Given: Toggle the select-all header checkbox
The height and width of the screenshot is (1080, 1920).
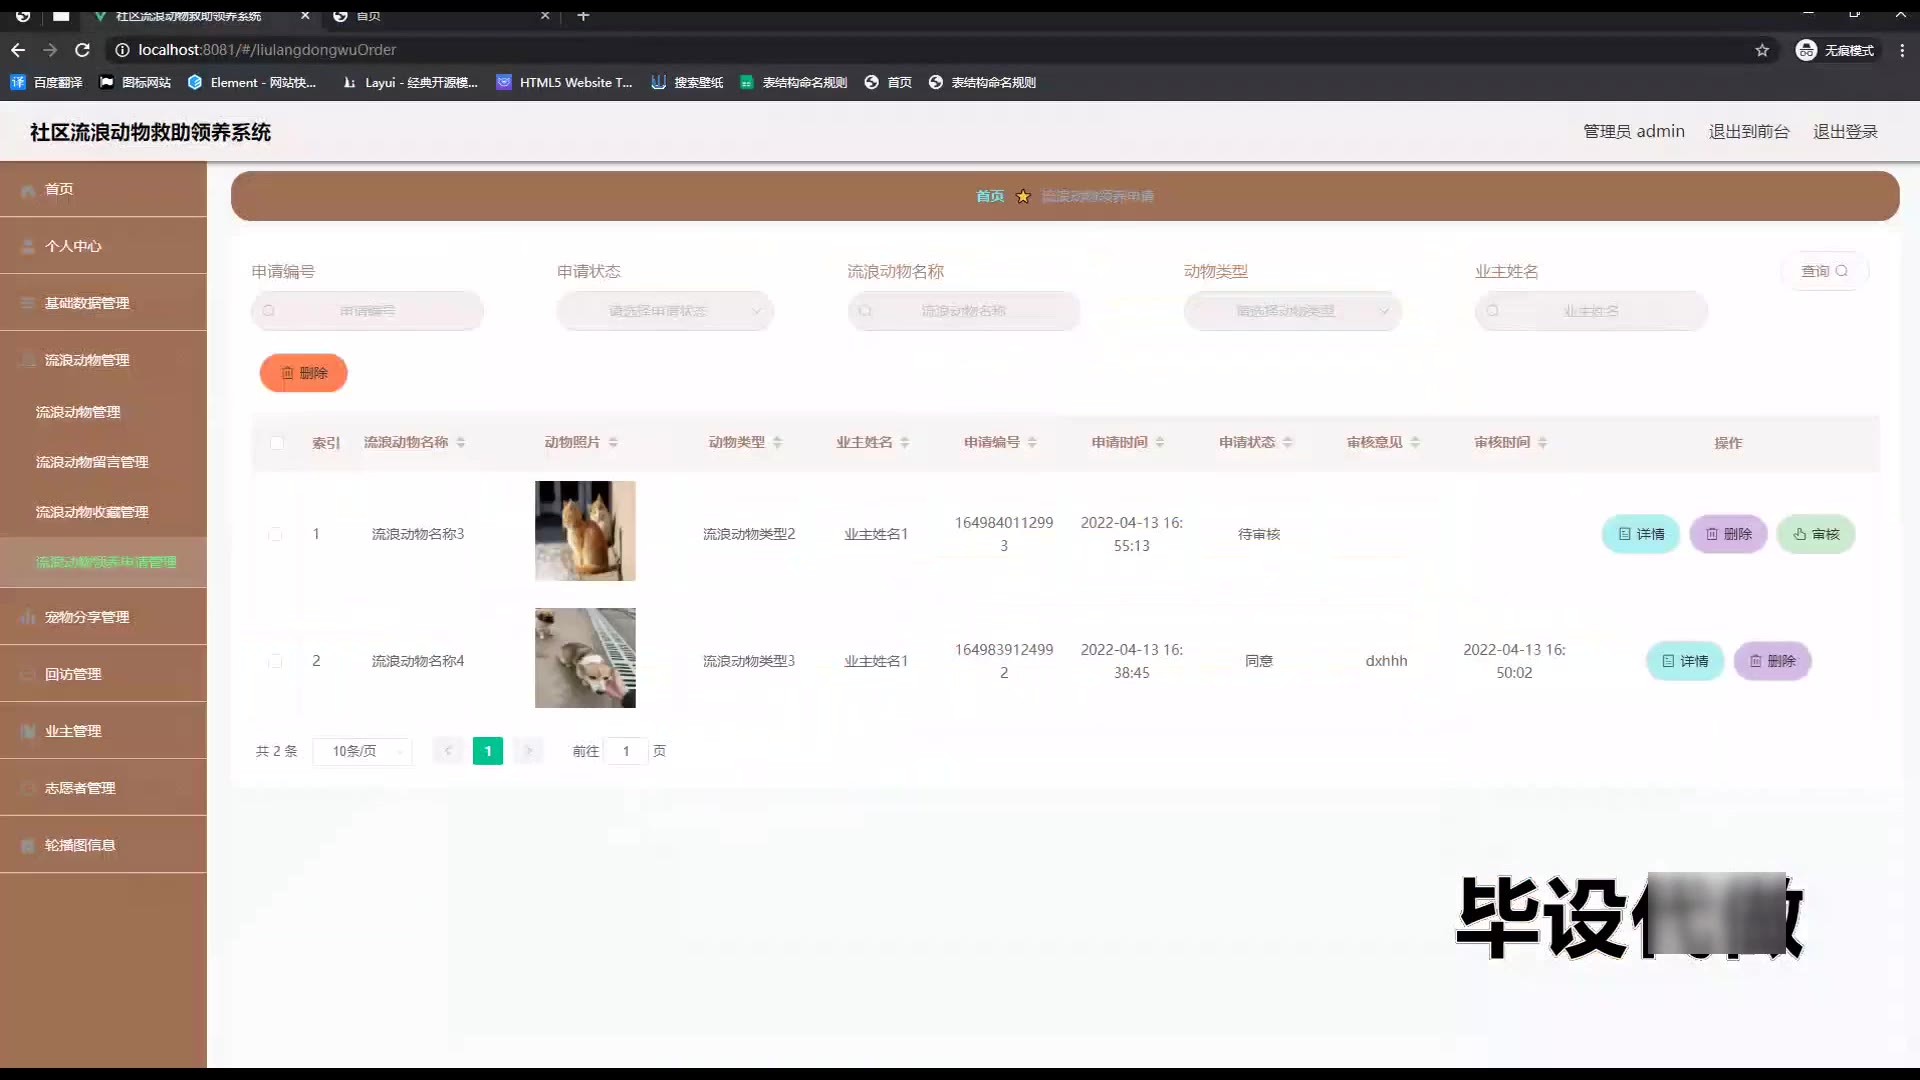Looking at the screenshot, I should [277, 442].
